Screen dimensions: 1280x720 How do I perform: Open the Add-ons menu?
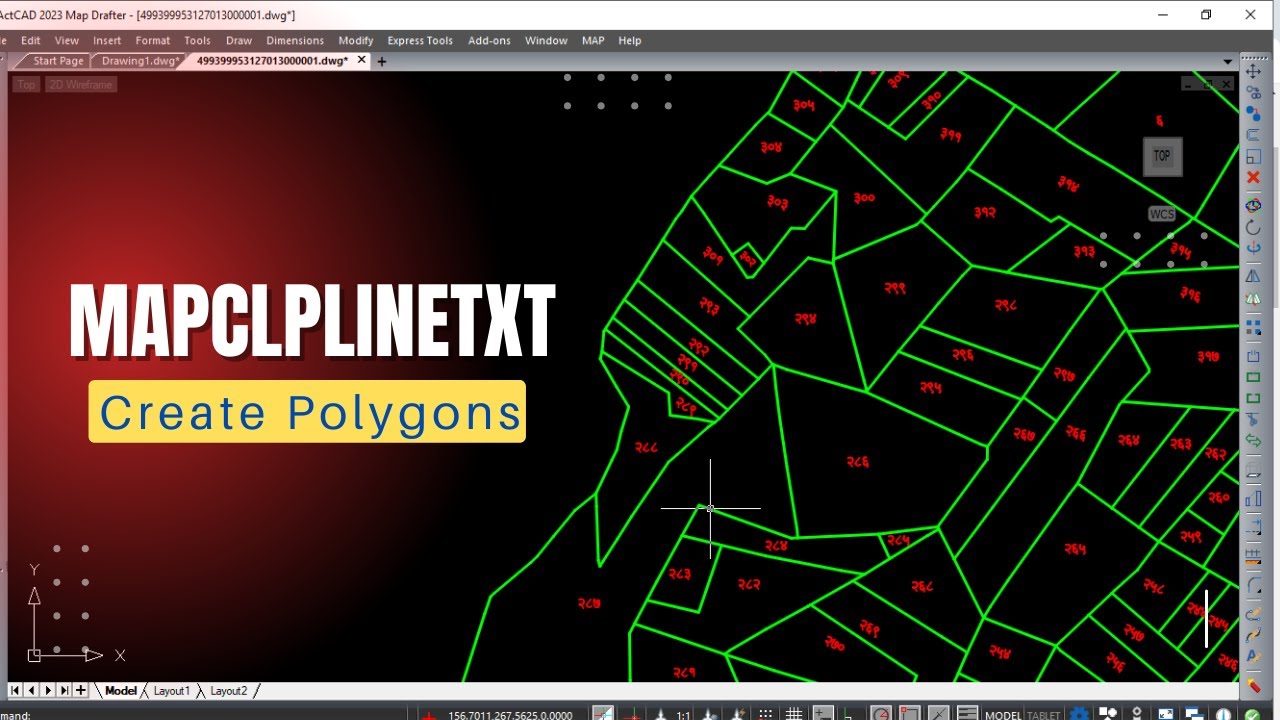[489, 40]
